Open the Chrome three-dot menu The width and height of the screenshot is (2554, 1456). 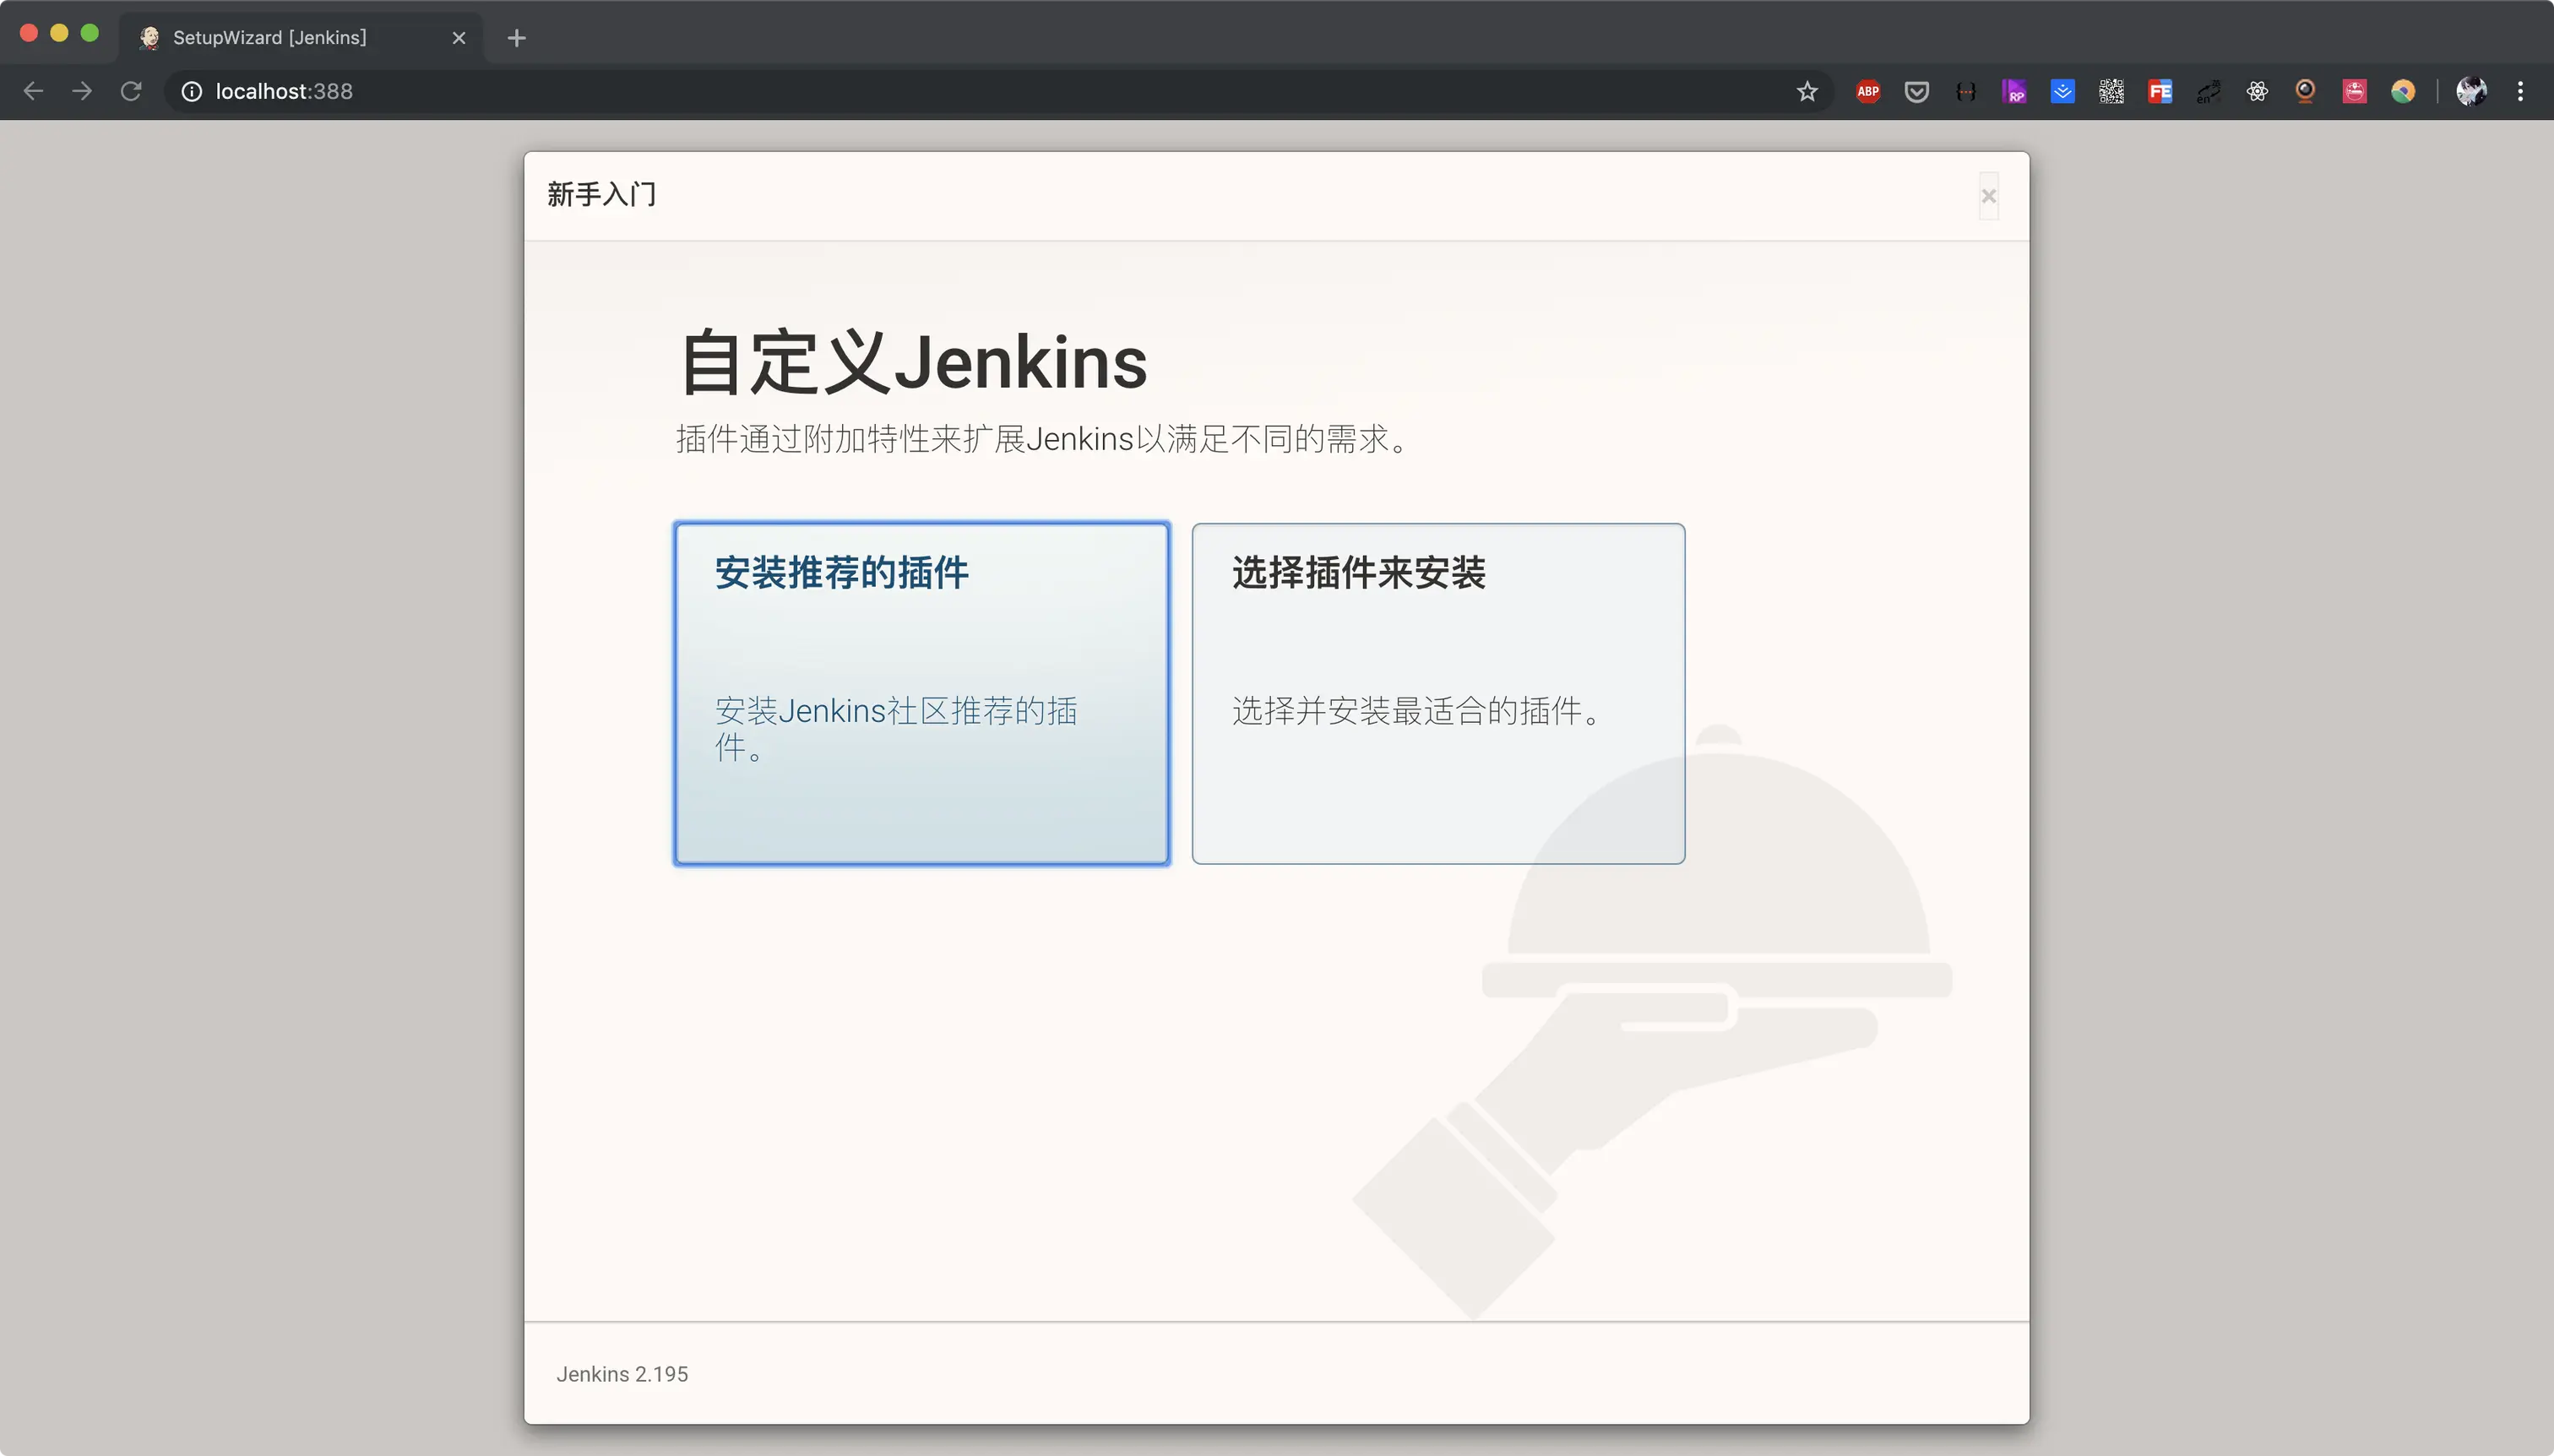pyautogui.click(x=2520, y=91)
